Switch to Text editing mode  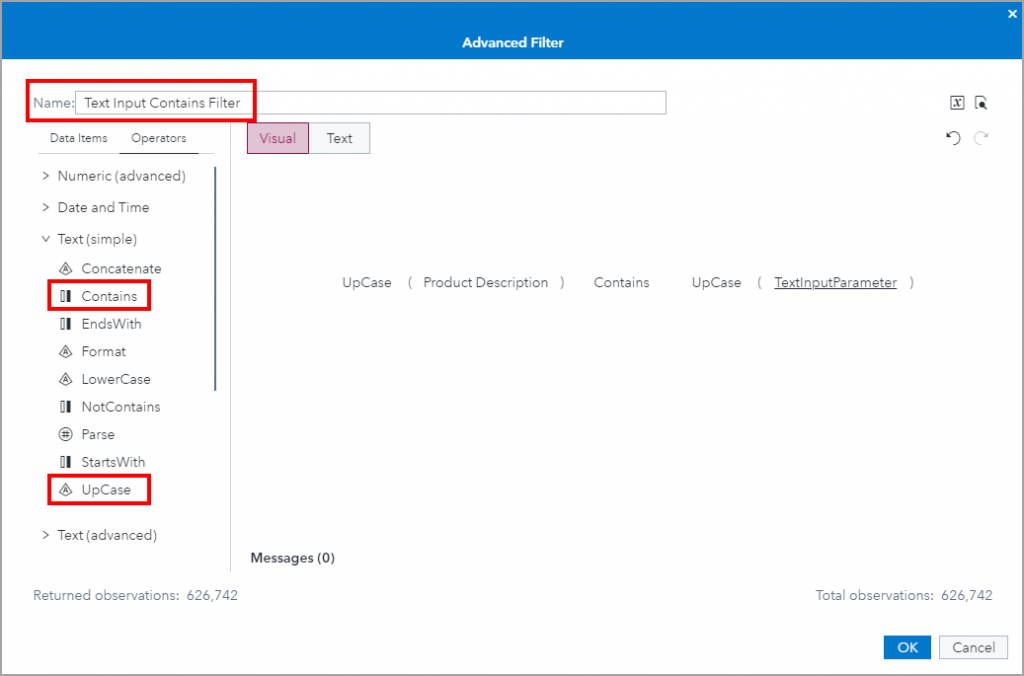click(339, 138)
